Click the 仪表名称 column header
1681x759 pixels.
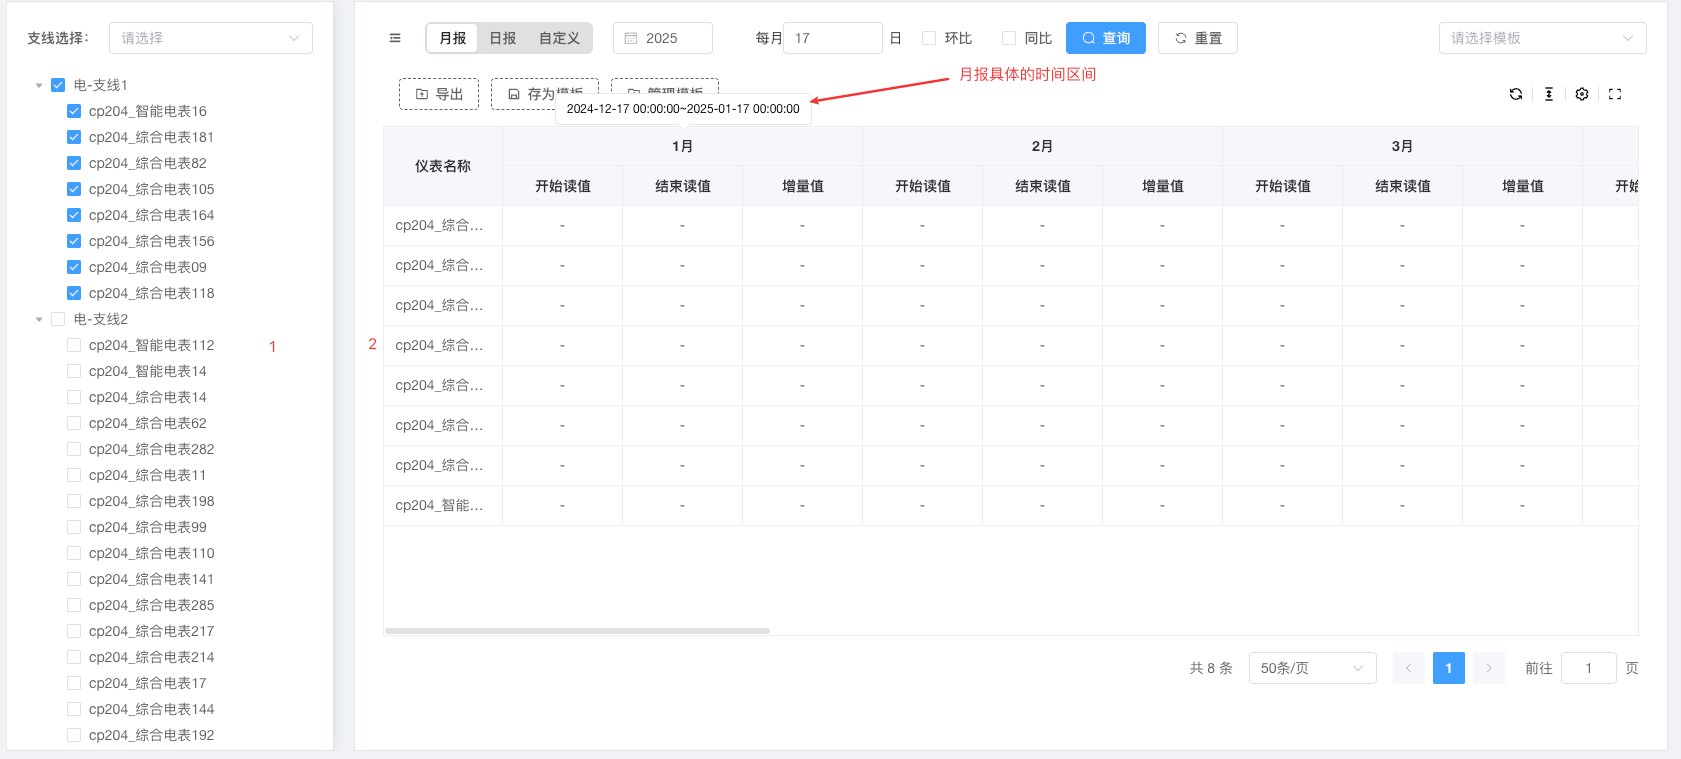(443, 166)
